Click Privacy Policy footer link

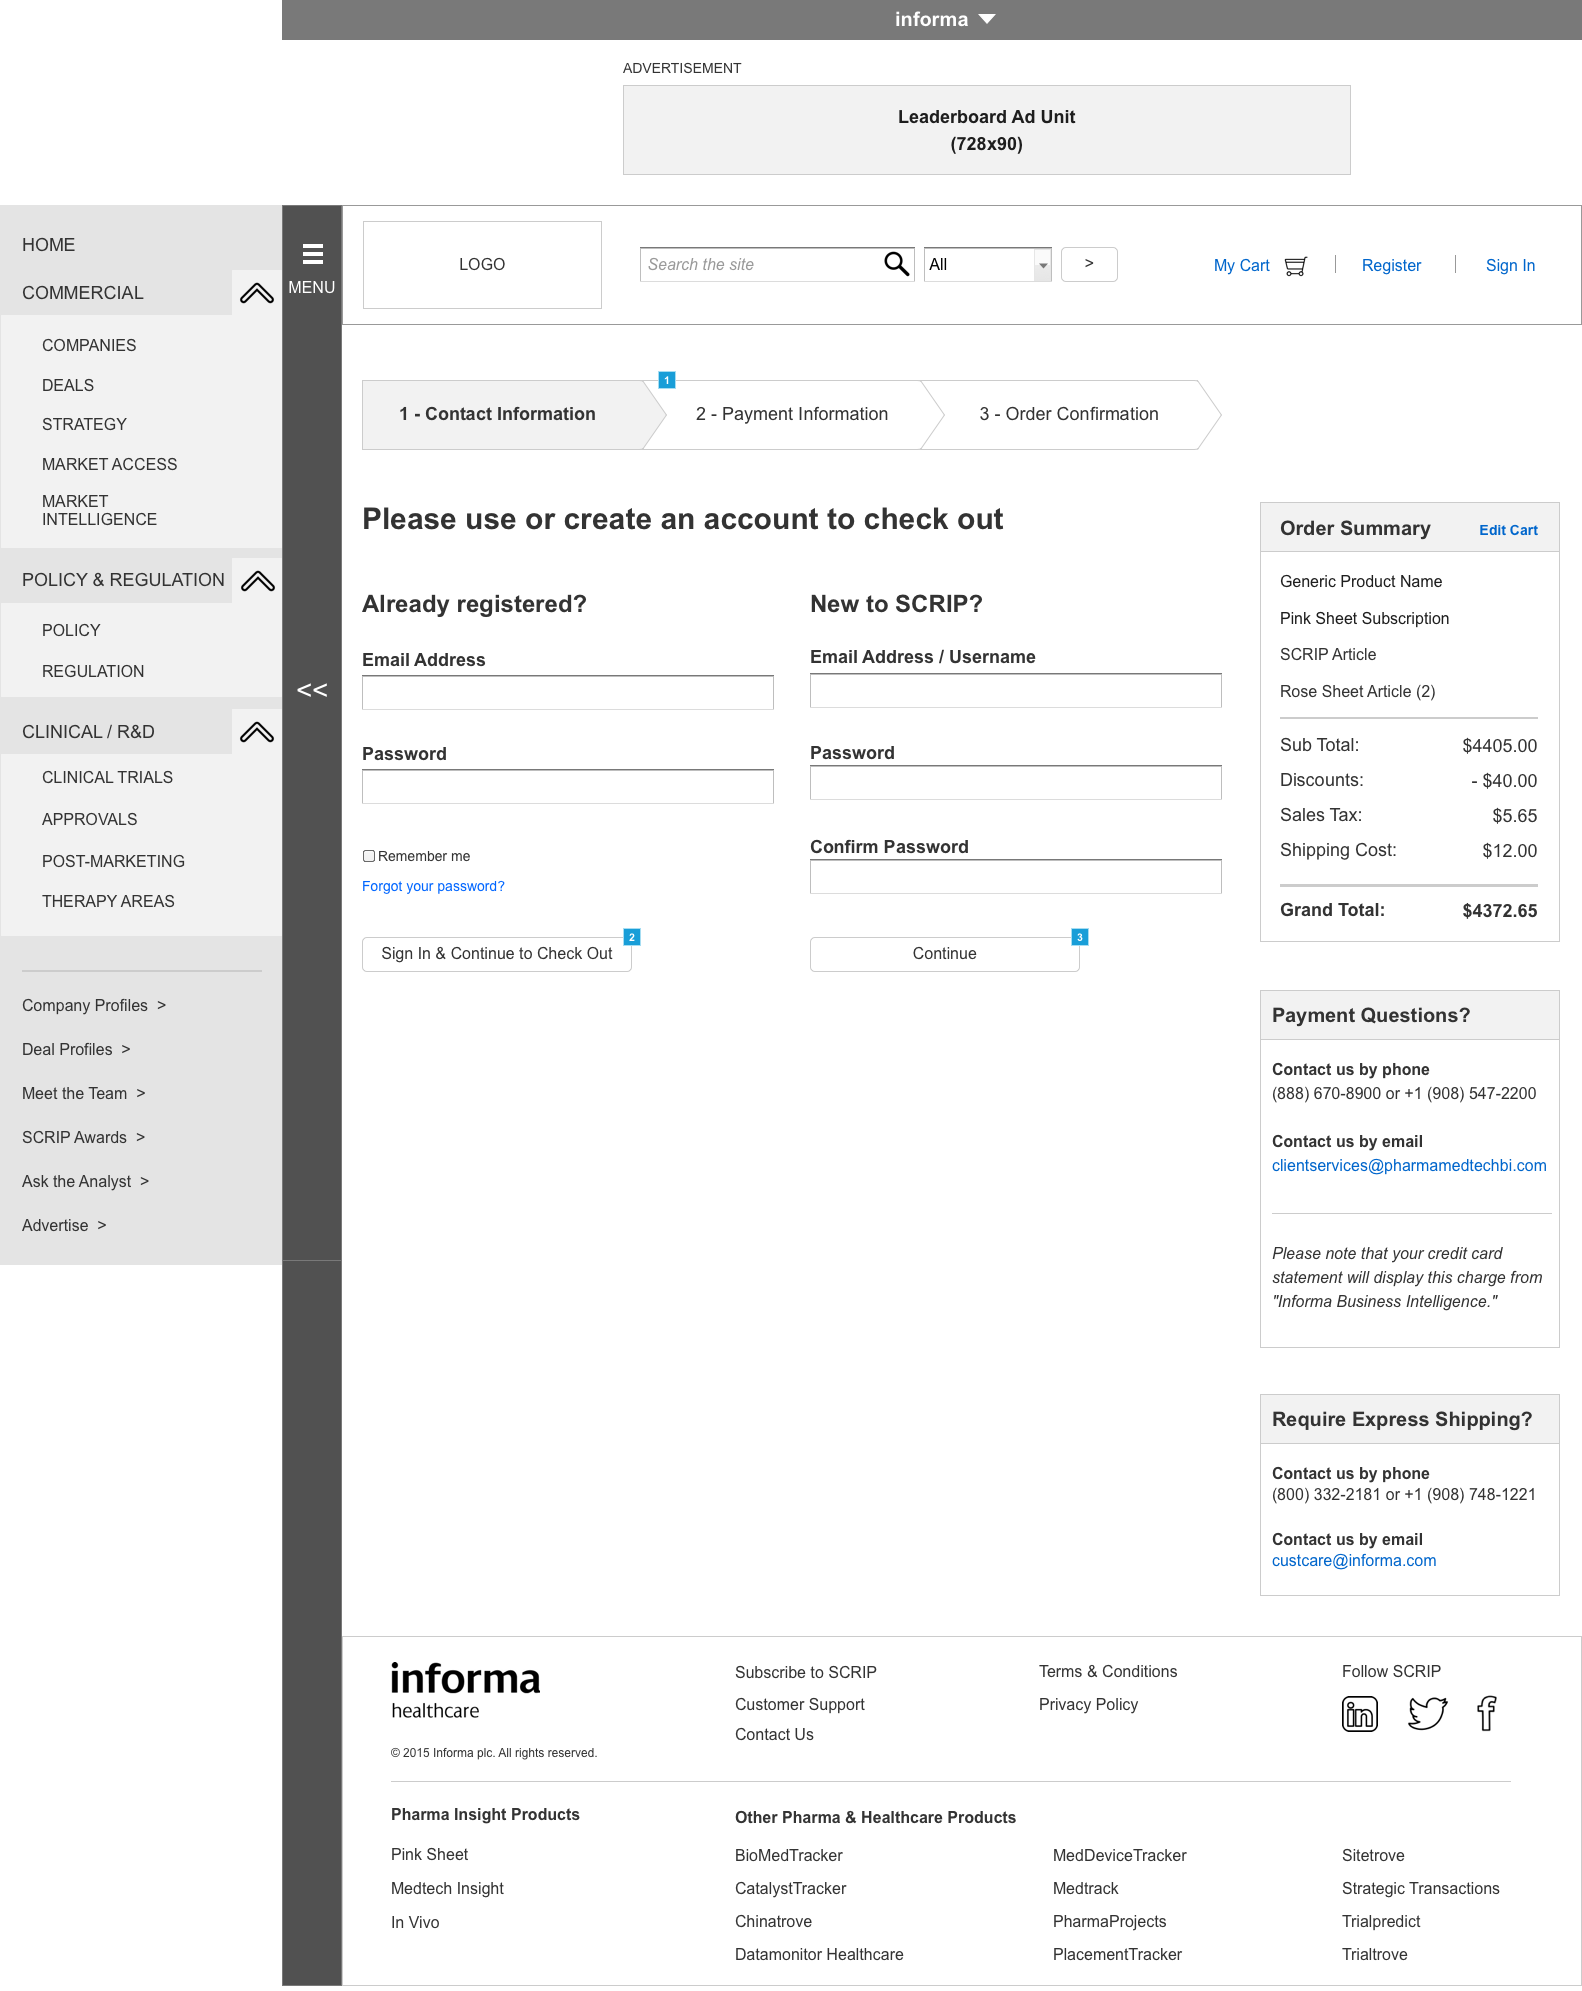1088,1704
